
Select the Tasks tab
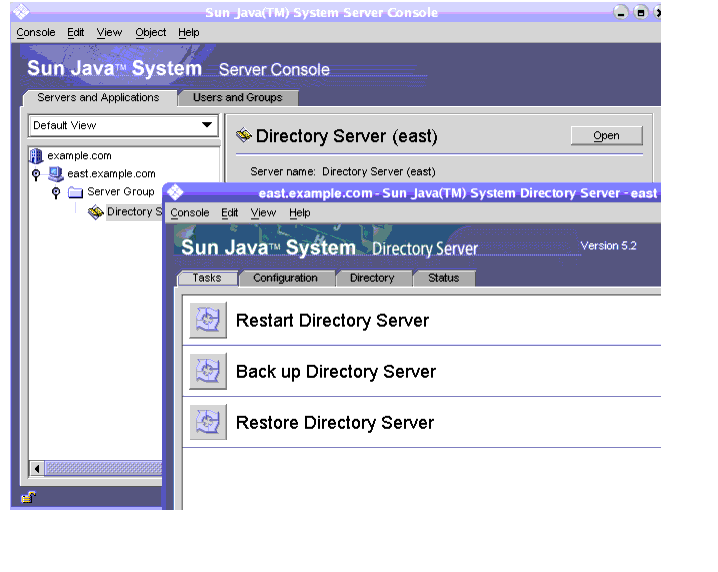coord(207,278)
